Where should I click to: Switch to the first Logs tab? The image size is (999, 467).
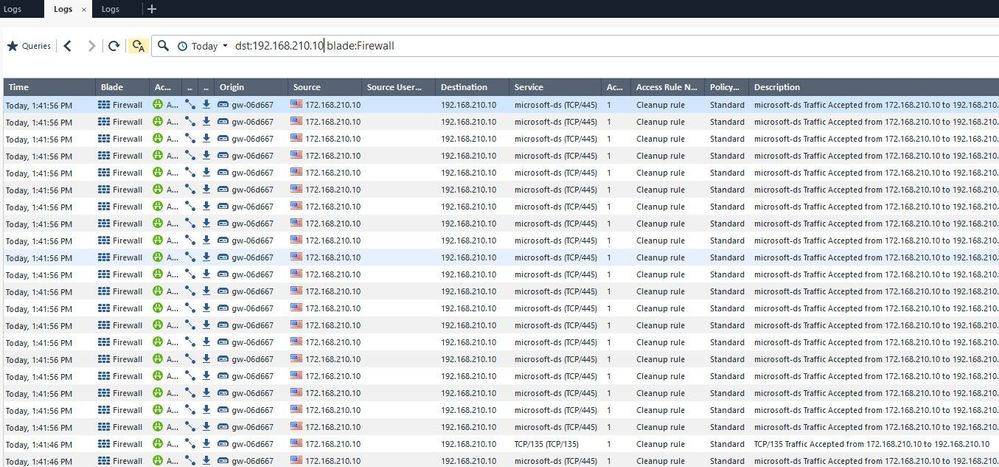(x=14, y=9)
